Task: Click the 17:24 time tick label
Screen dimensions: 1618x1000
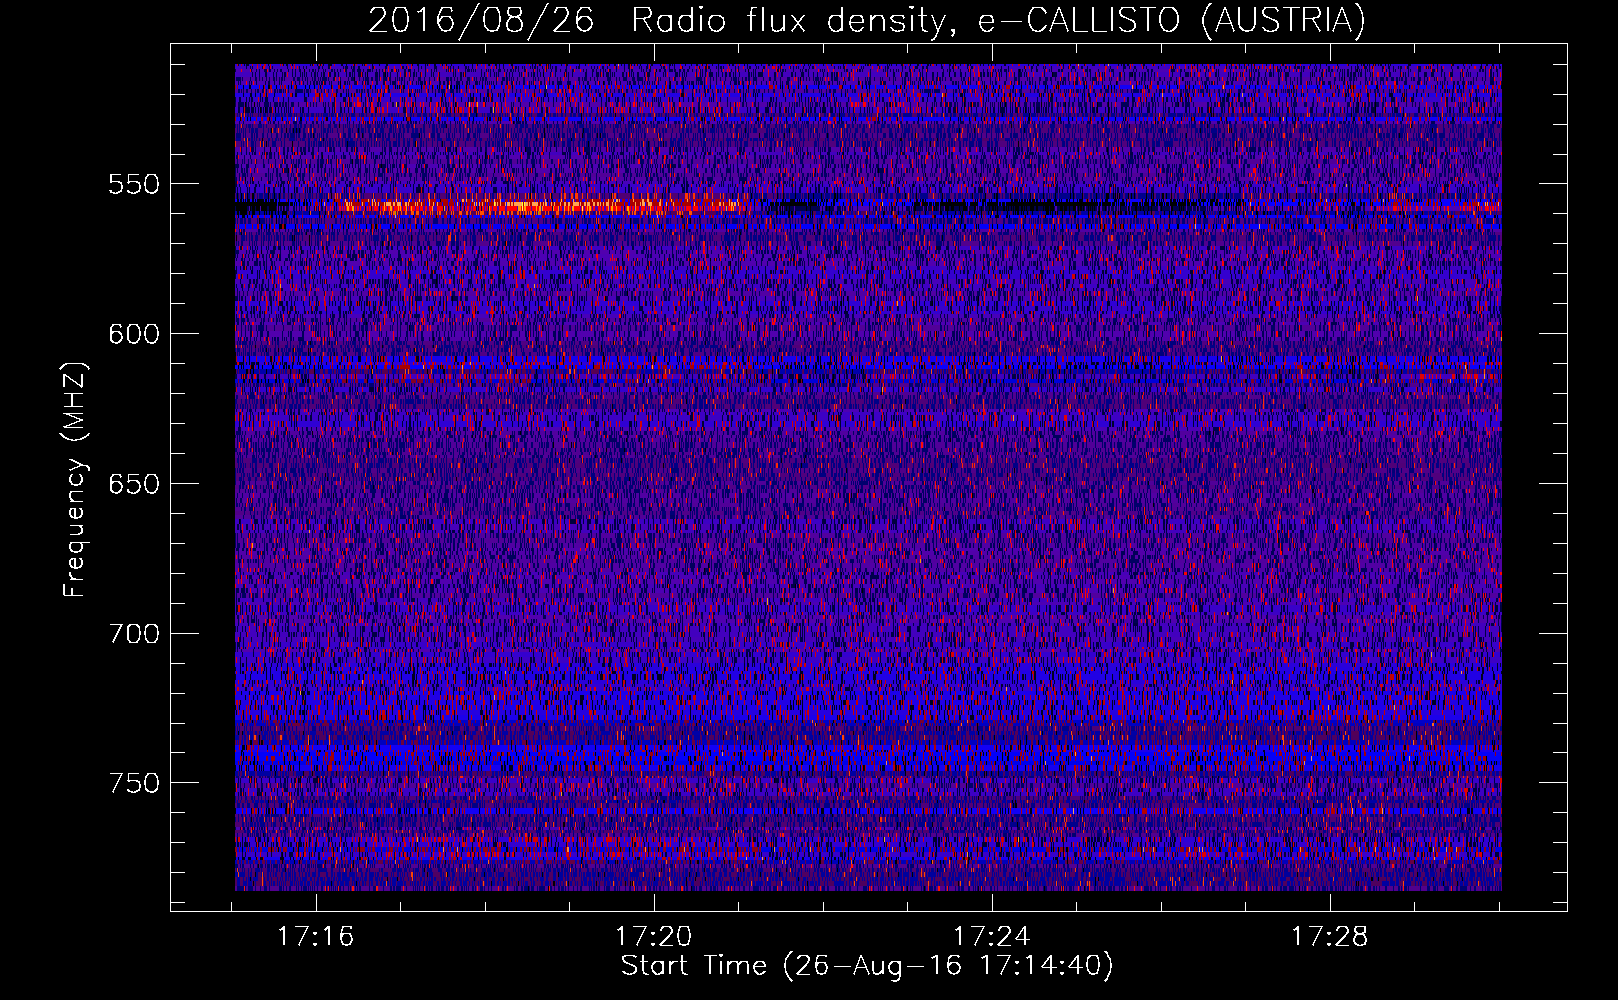Action: (x=991, y=937)
